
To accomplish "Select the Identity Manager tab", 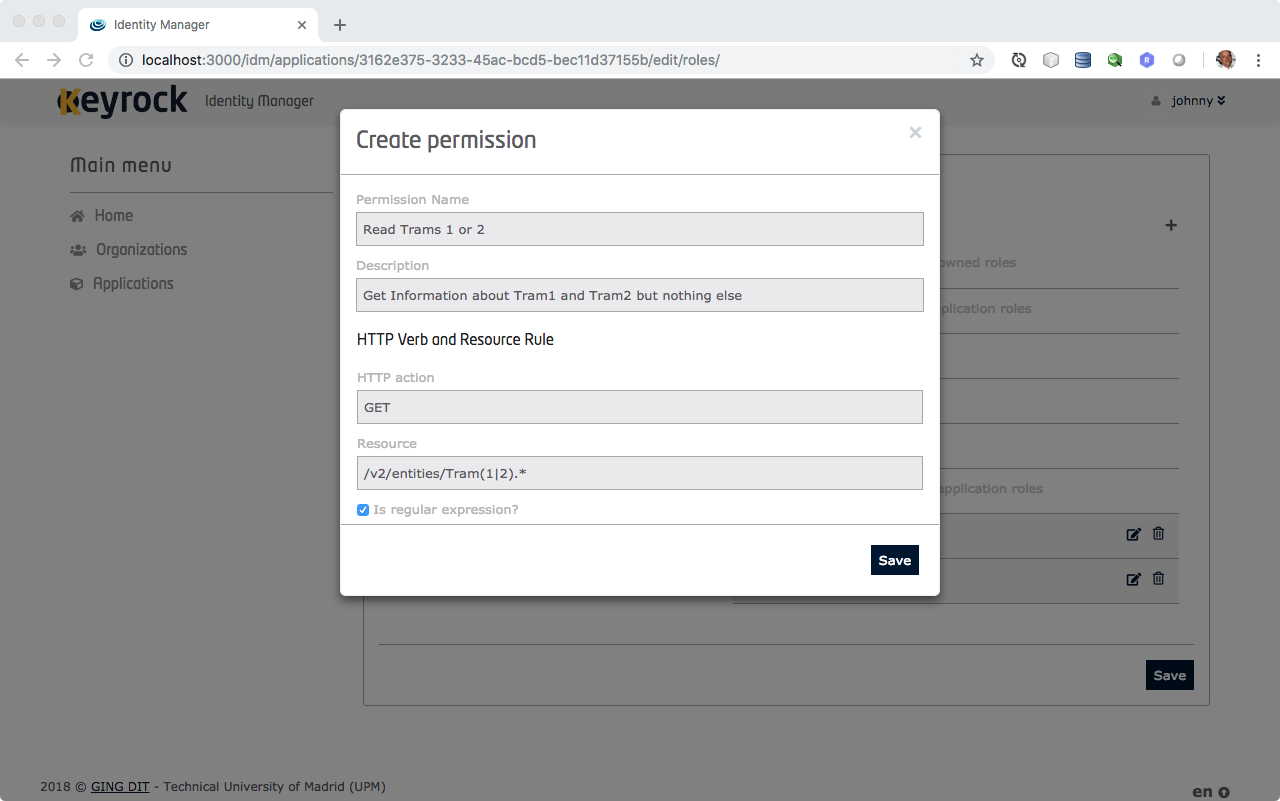I will pos(197,24).
